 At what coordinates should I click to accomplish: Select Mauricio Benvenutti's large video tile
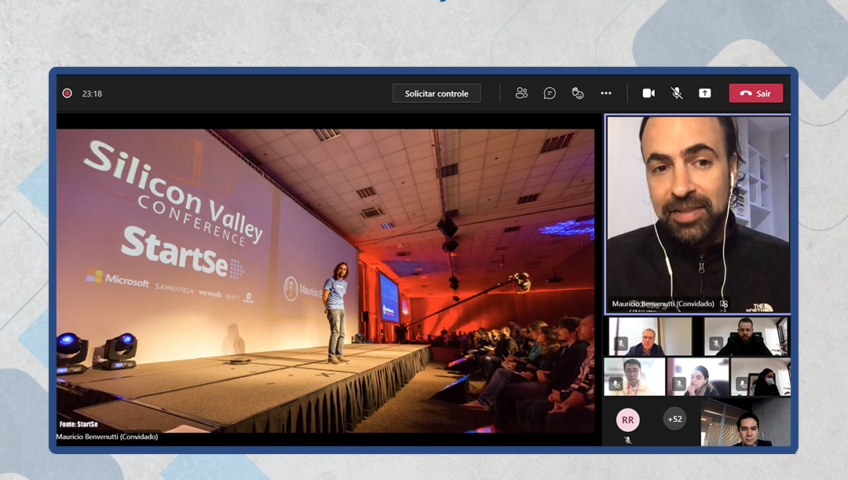[697, 215]
